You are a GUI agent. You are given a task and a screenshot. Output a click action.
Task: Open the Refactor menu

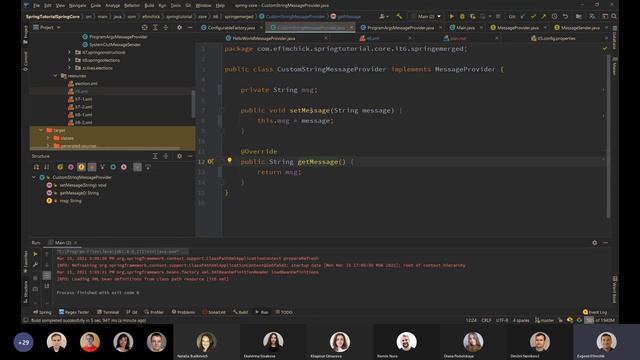131,5
